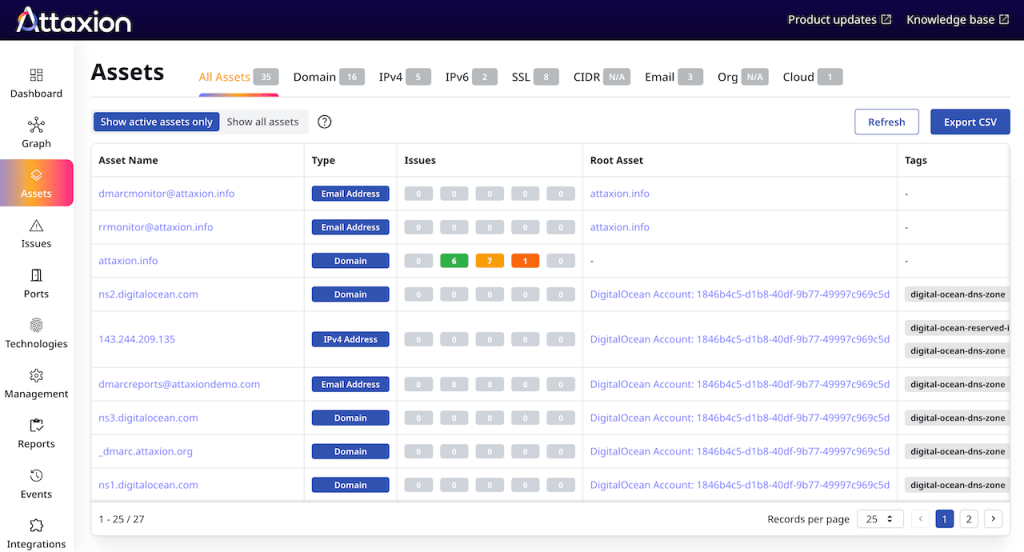Go to the Ports sidebar icon
This screenshot has height=552, width=1024.
[x=36, y=275]
